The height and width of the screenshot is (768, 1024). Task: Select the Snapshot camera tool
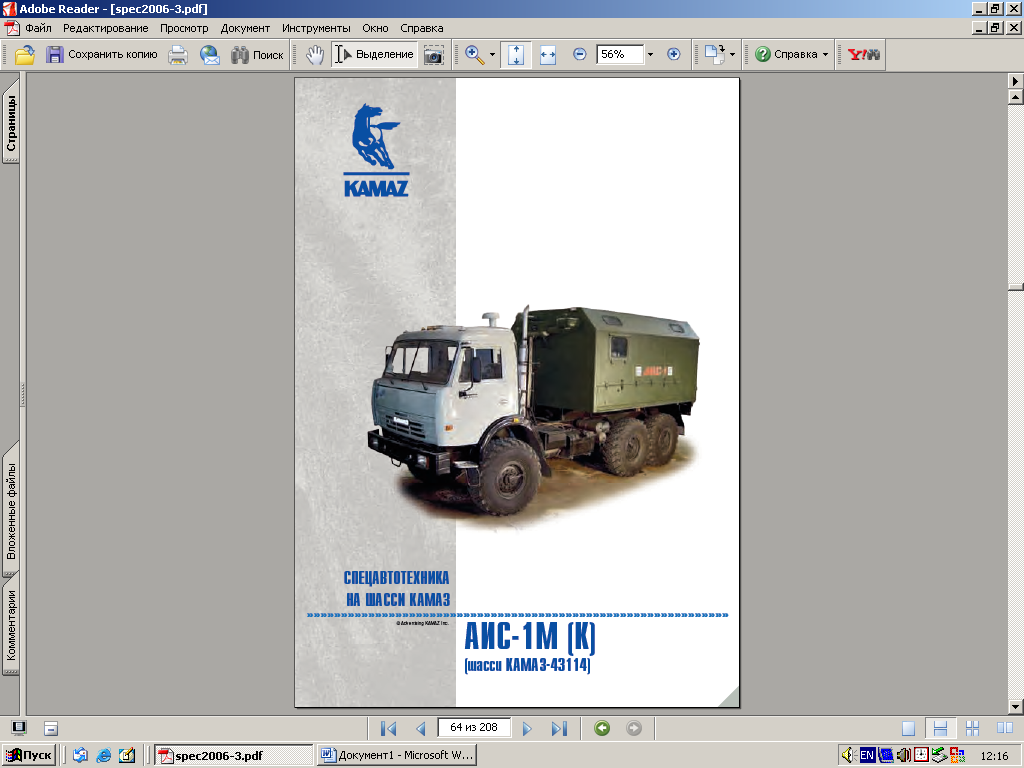click(434, 55)
